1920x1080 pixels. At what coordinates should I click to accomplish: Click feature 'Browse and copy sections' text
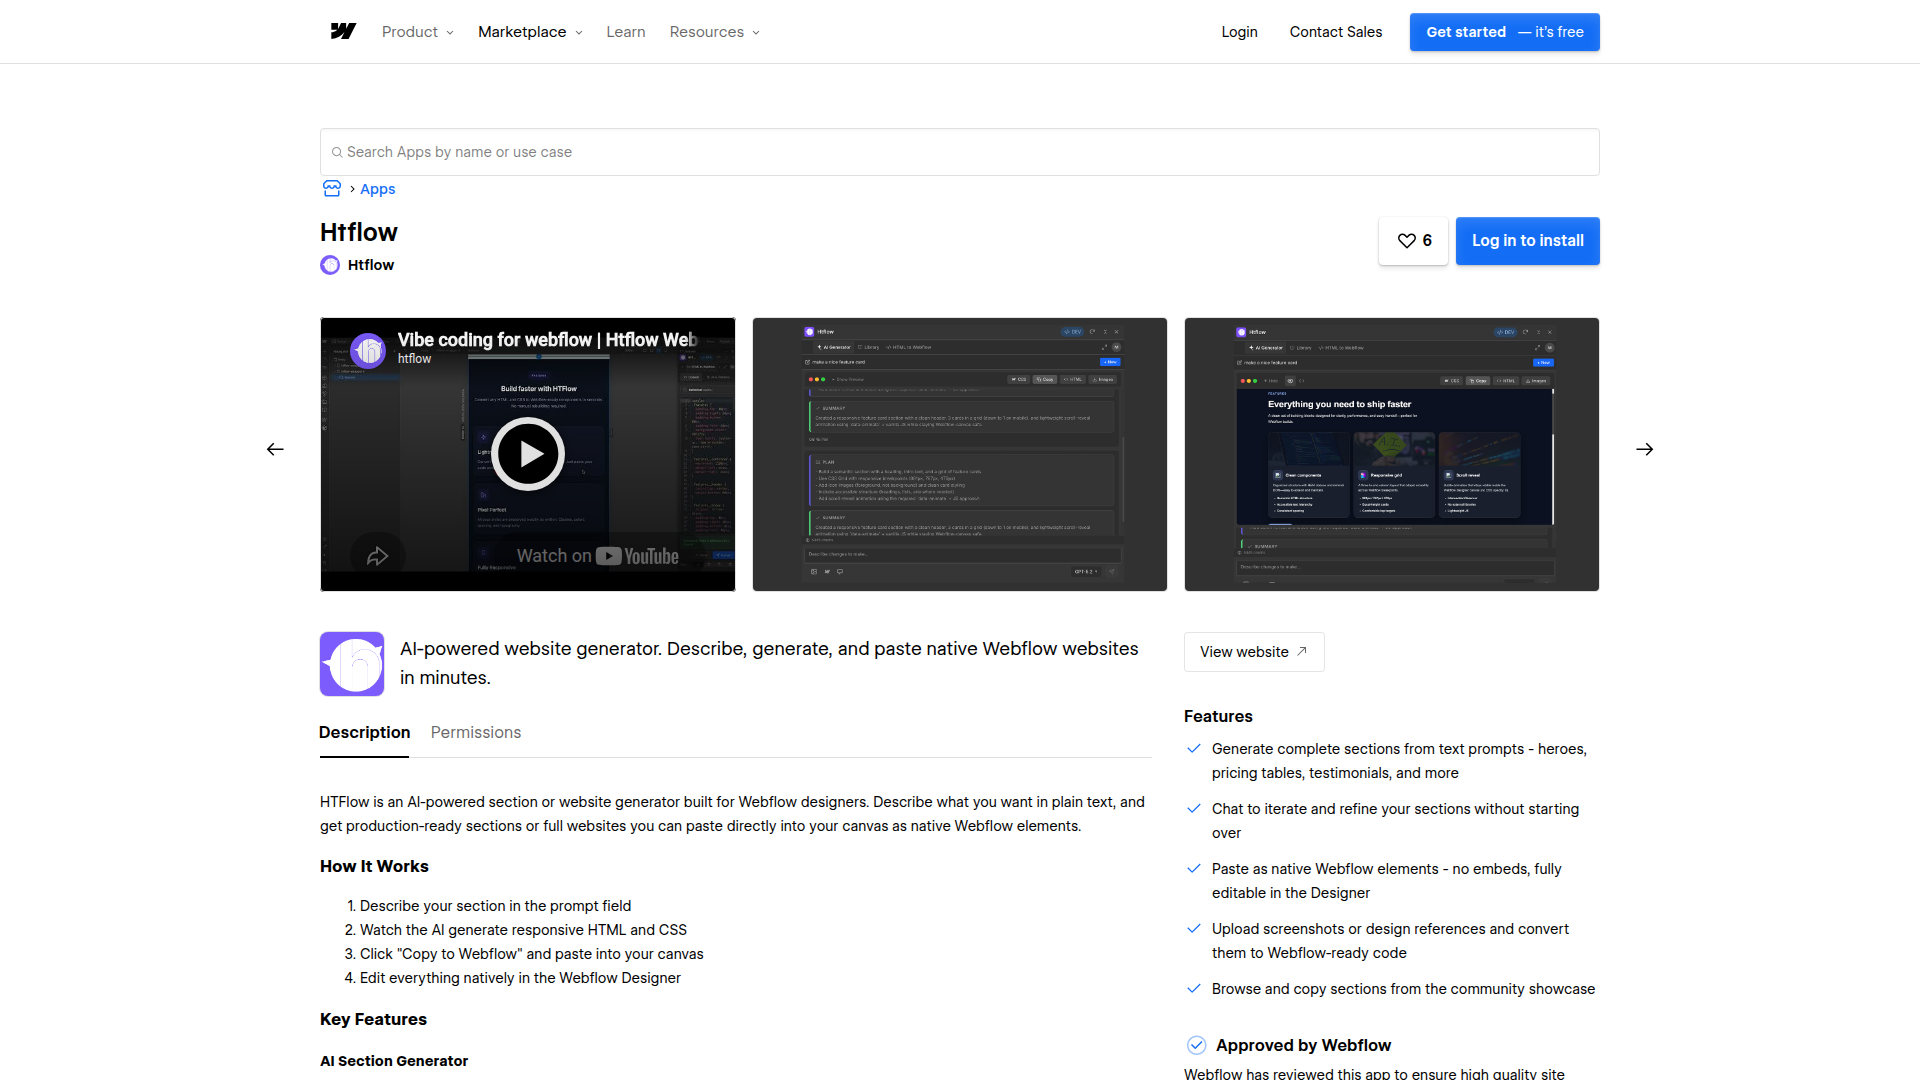[1403, 989]
